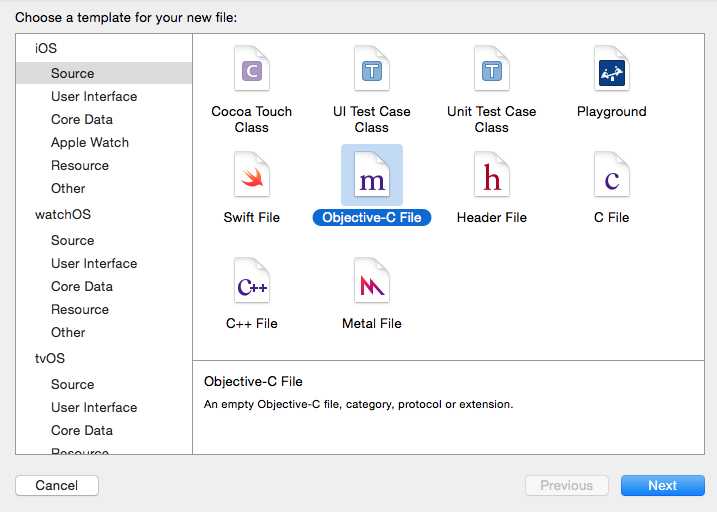Select Core Data under watchOS
This screenshot has width=717, height=512.
pos(82,286)
